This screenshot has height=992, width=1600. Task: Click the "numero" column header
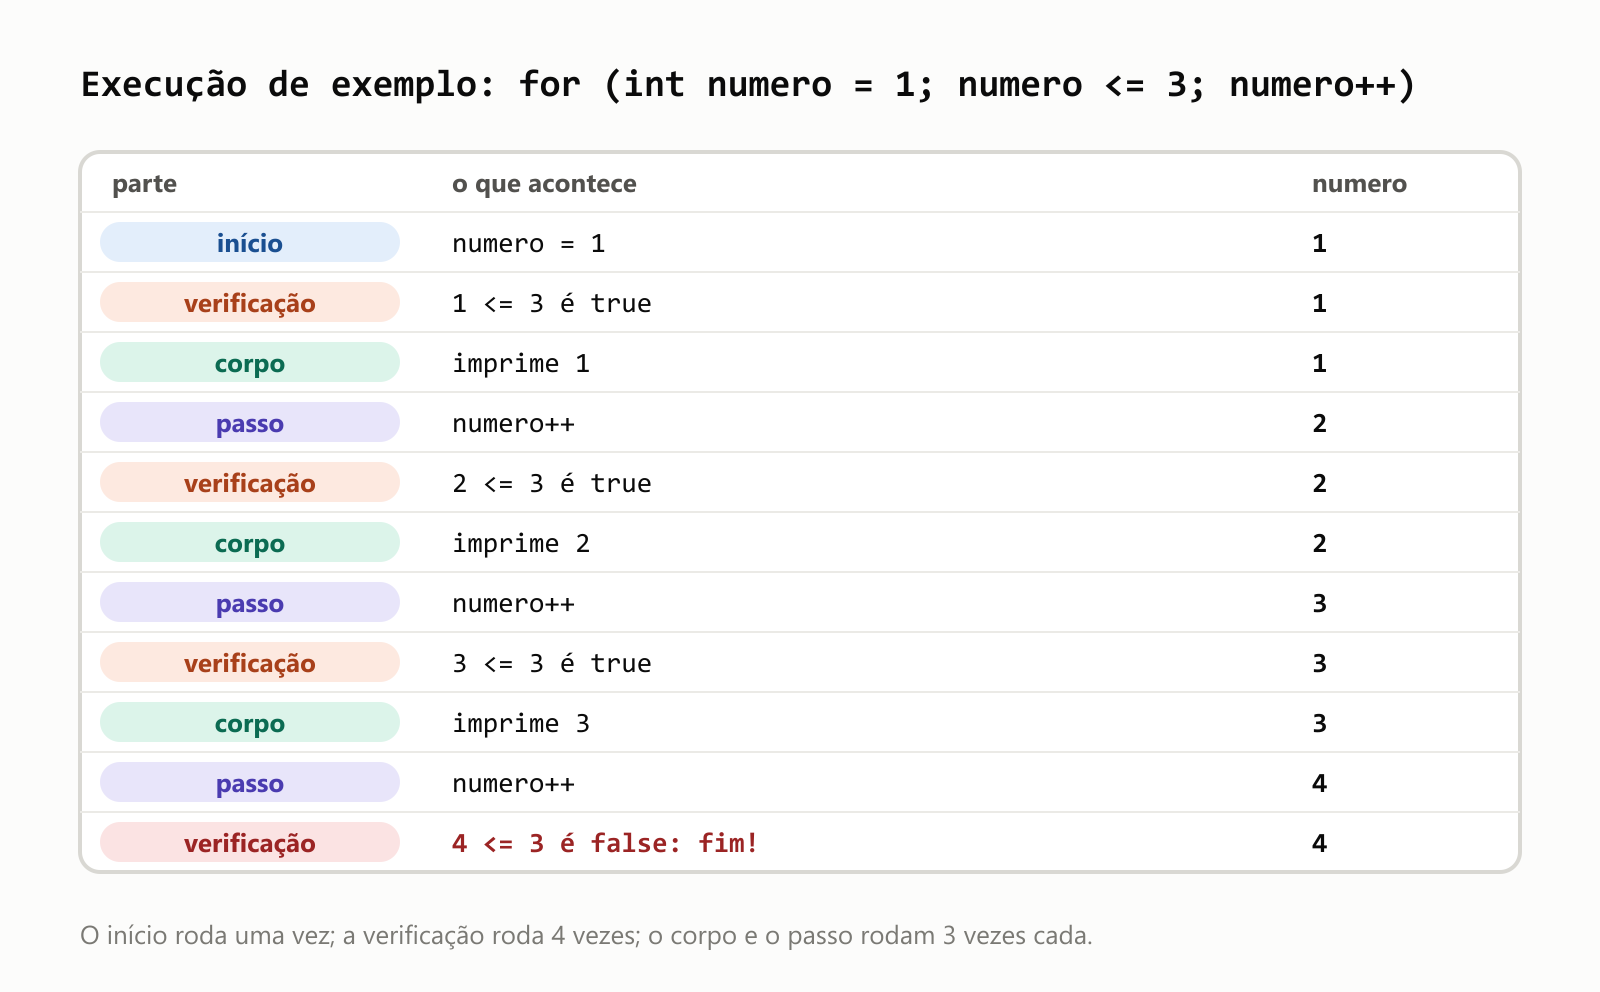[1359, 184]
